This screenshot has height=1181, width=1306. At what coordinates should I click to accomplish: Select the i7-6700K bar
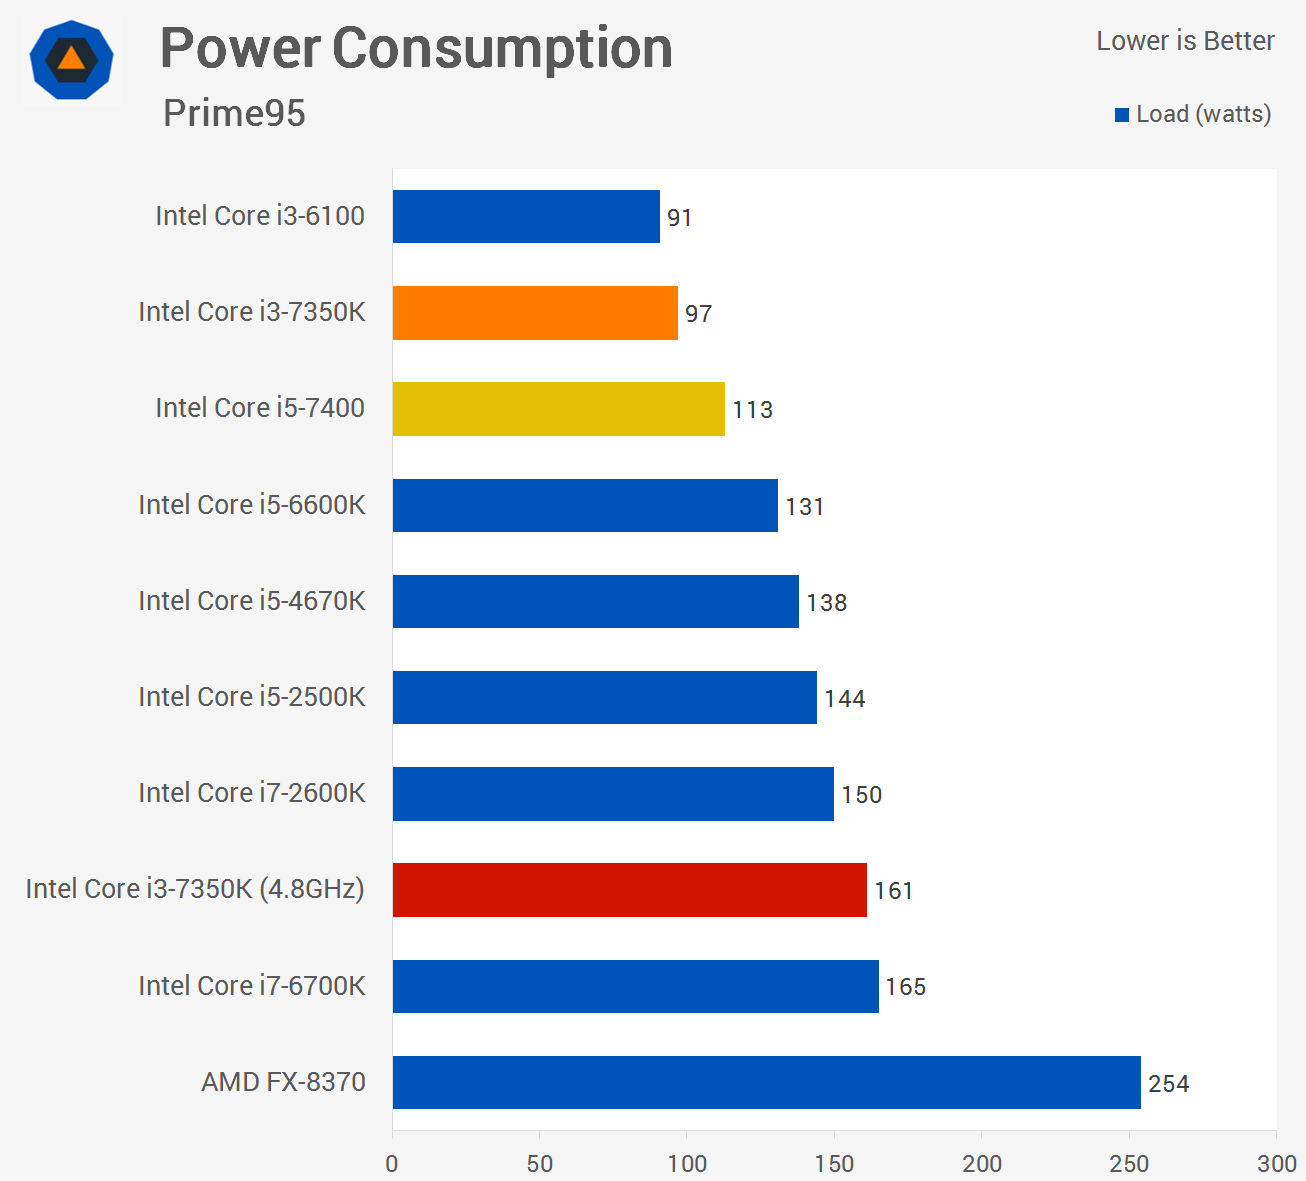coord(636,986)
